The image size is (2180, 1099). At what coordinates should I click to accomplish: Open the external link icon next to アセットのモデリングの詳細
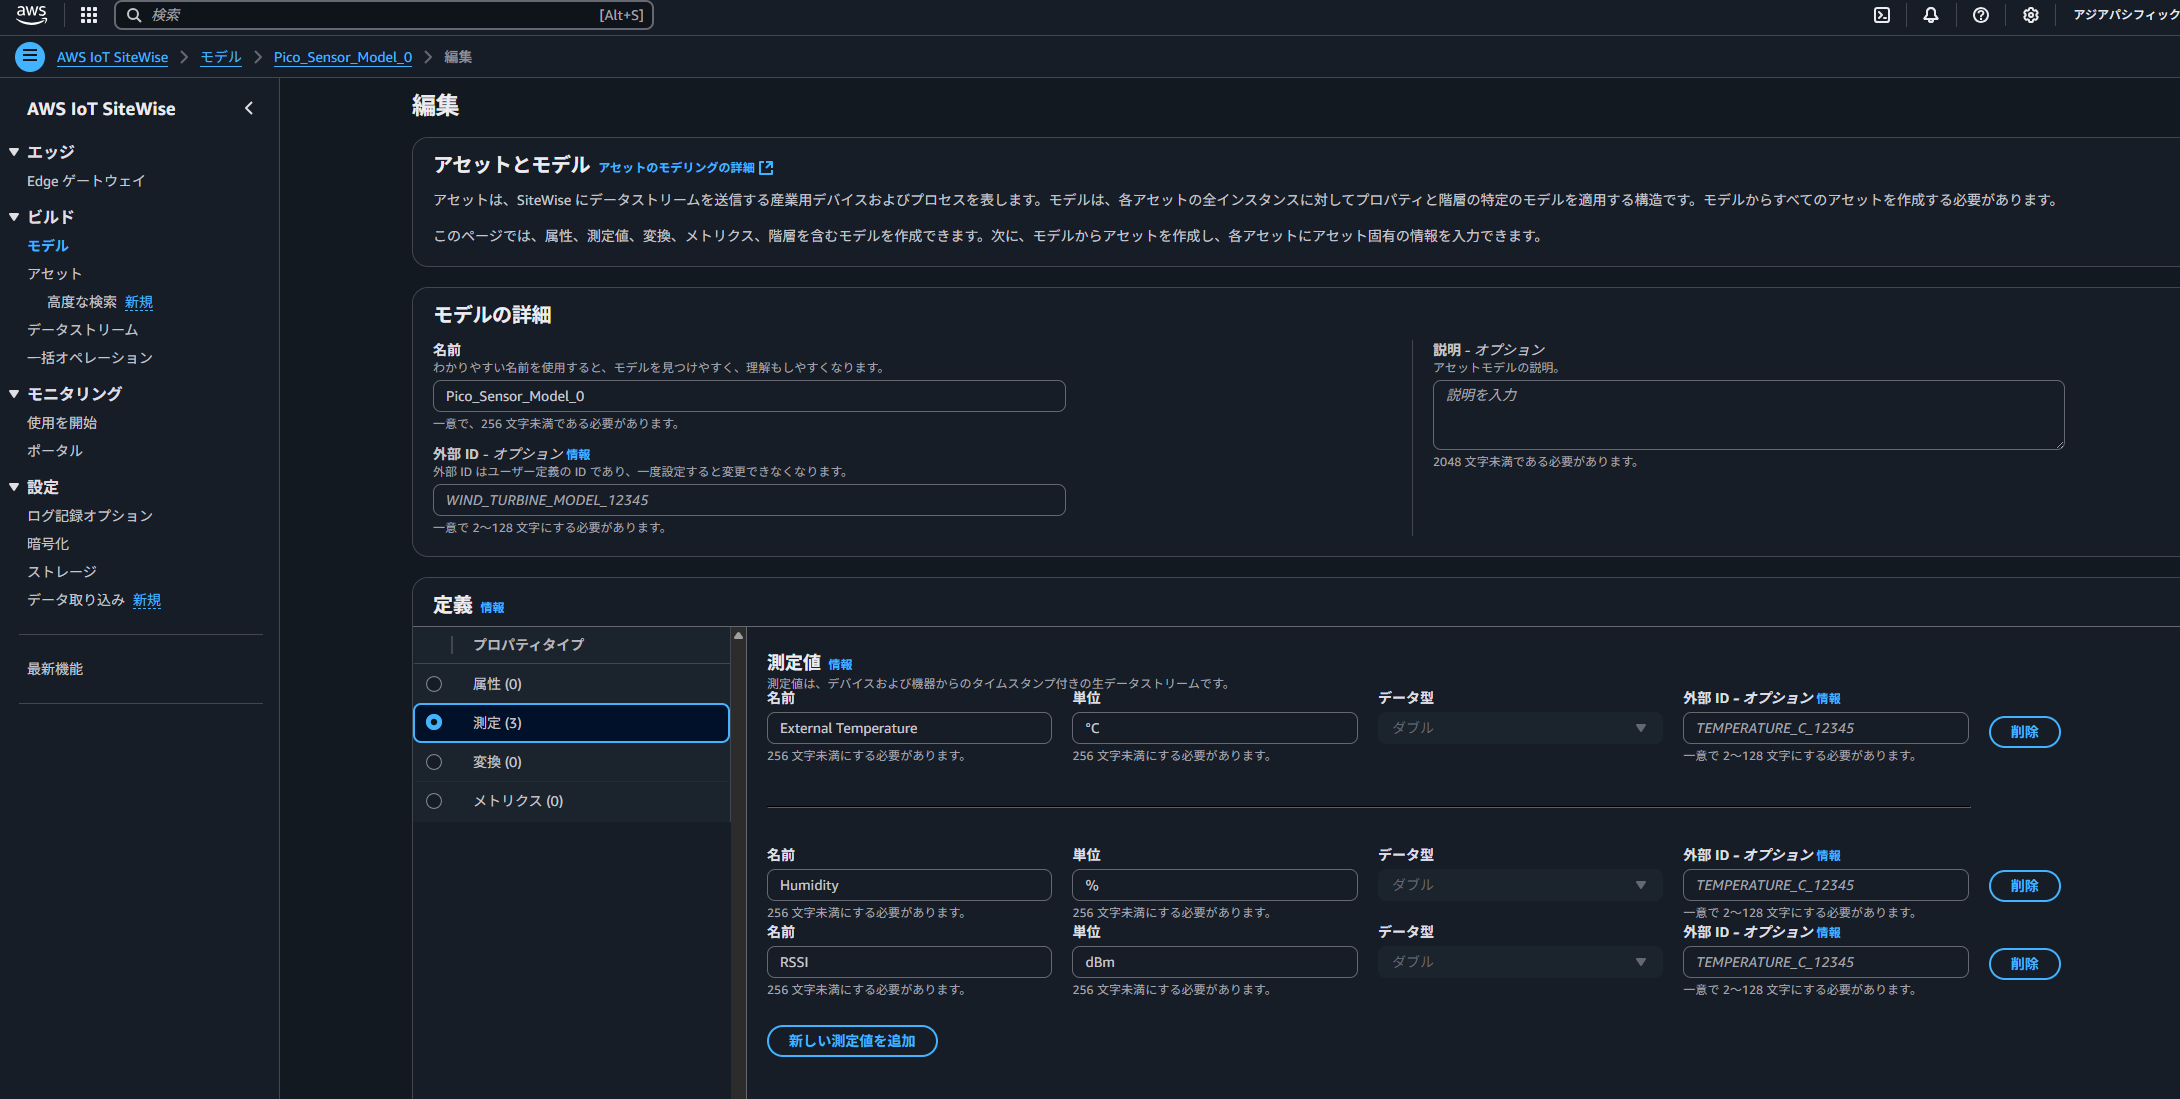click(767, 168)
